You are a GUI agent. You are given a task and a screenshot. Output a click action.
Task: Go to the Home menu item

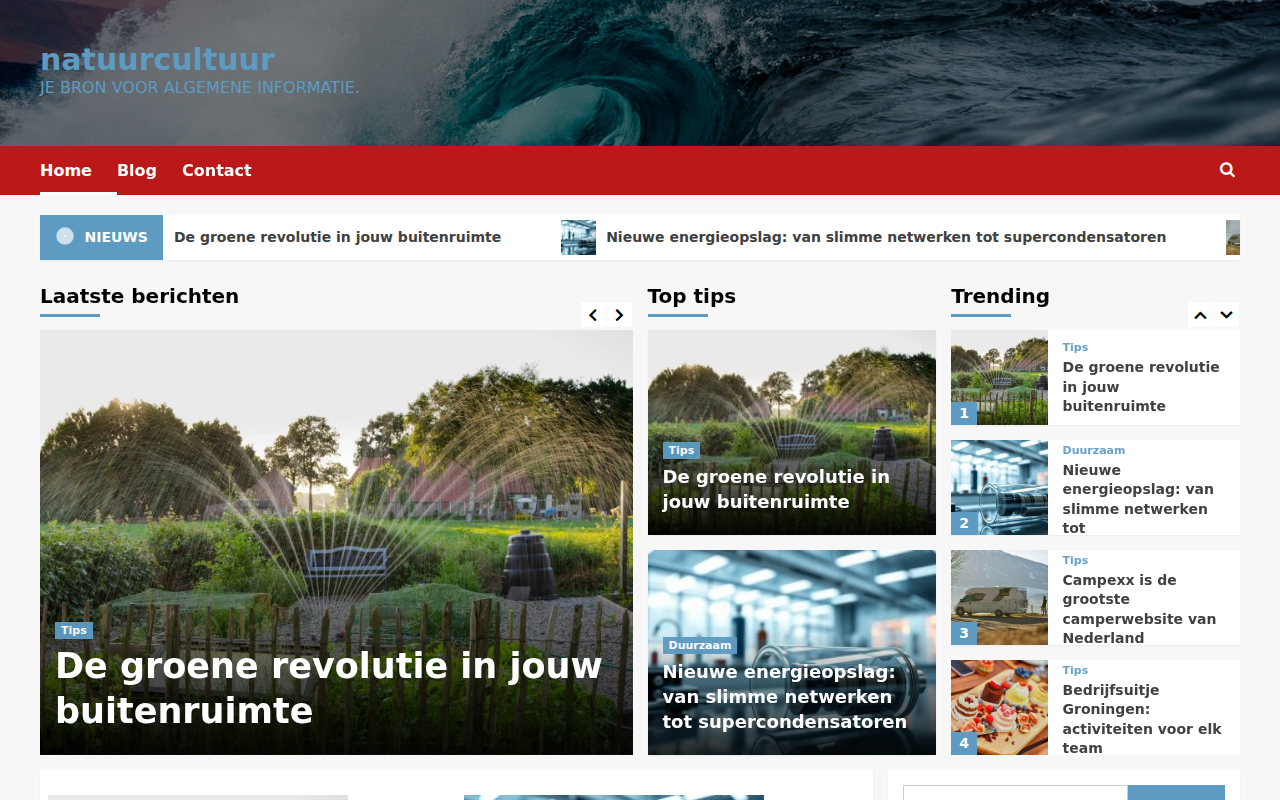66,170
